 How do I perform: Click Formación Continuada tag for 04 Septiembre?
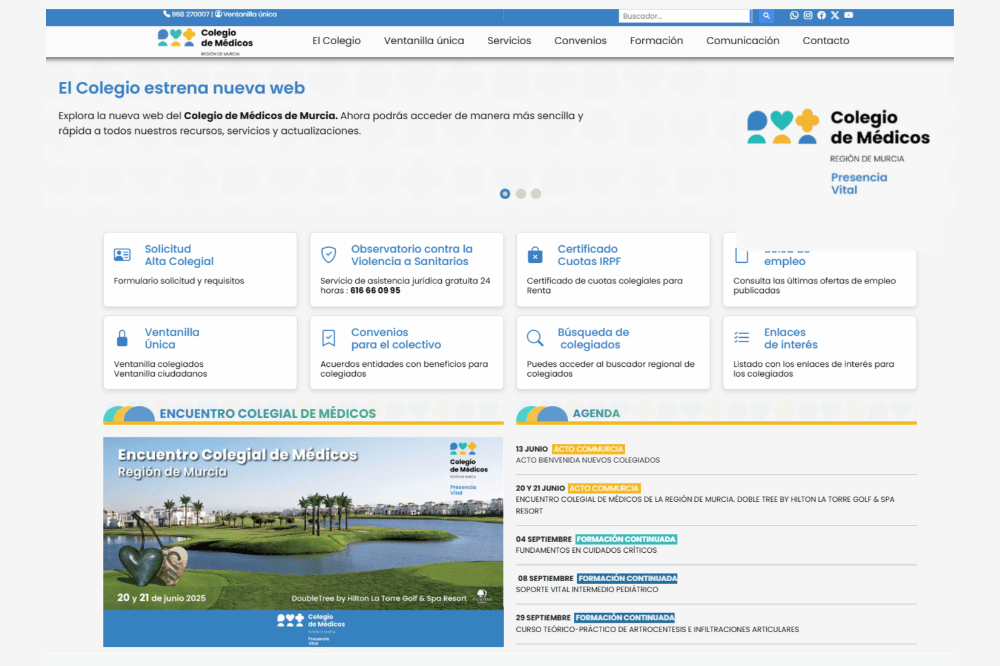626,539
